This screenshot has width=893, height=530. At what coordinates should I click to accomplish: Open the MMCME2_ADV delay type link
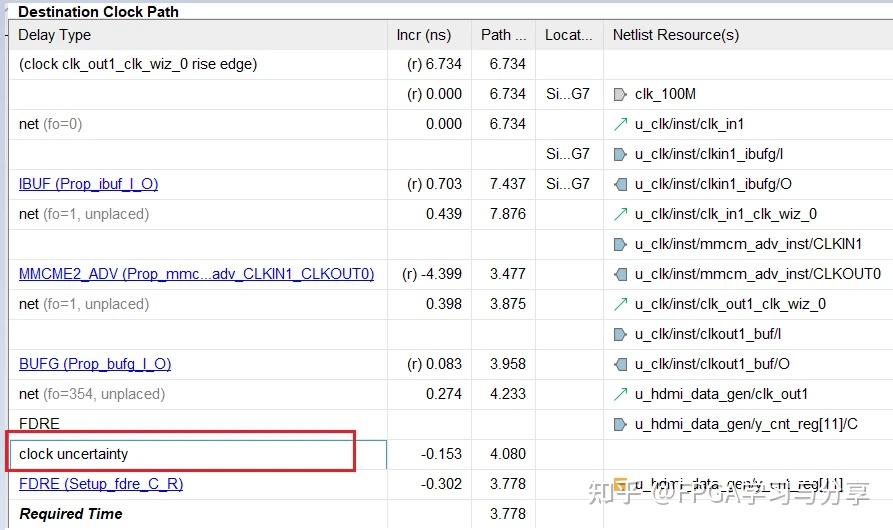[x=196, y=274]
